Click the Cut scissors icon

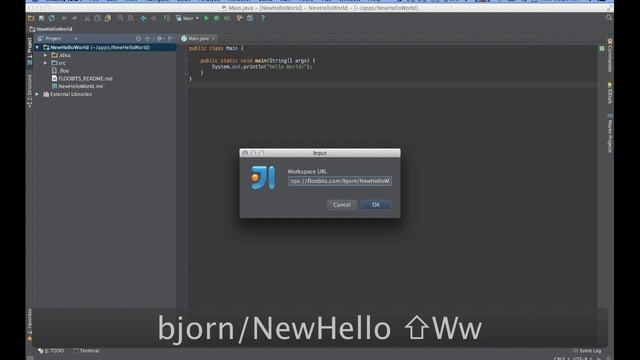tap(87, 18)
